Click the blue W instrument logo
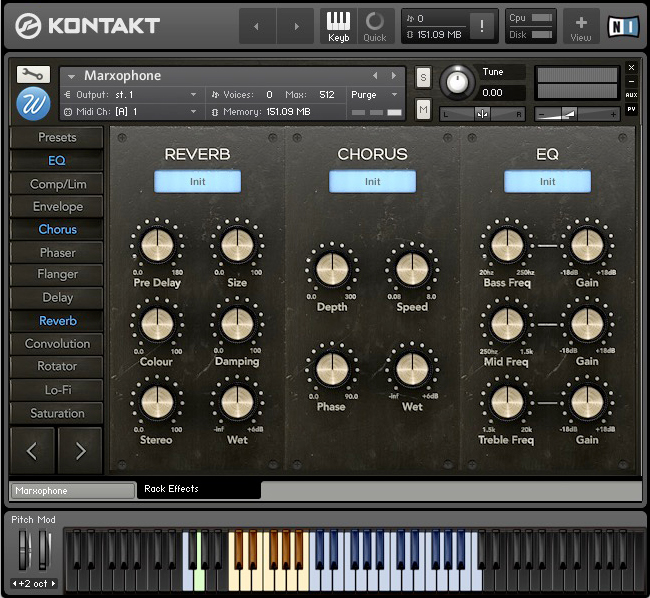The height and width of the screenshot is (598, 650). pyautogui.click(x=33, y=103)
